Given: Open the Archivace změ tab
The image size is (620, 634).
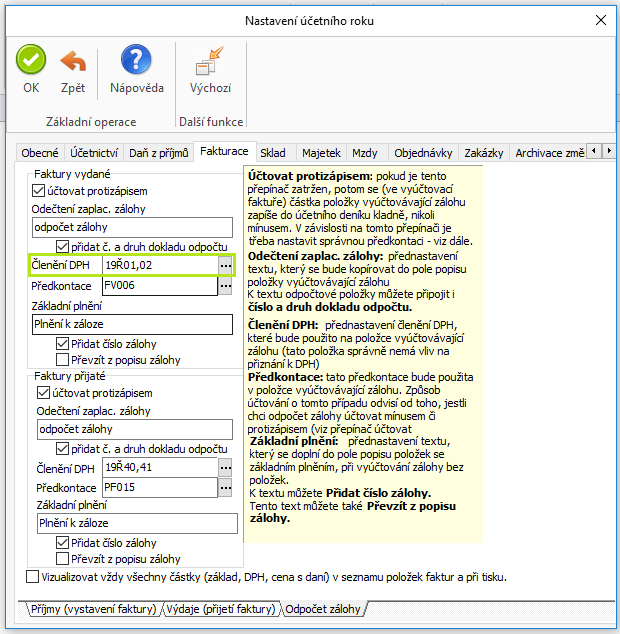Looking at the screenshot, I should 548,153.
